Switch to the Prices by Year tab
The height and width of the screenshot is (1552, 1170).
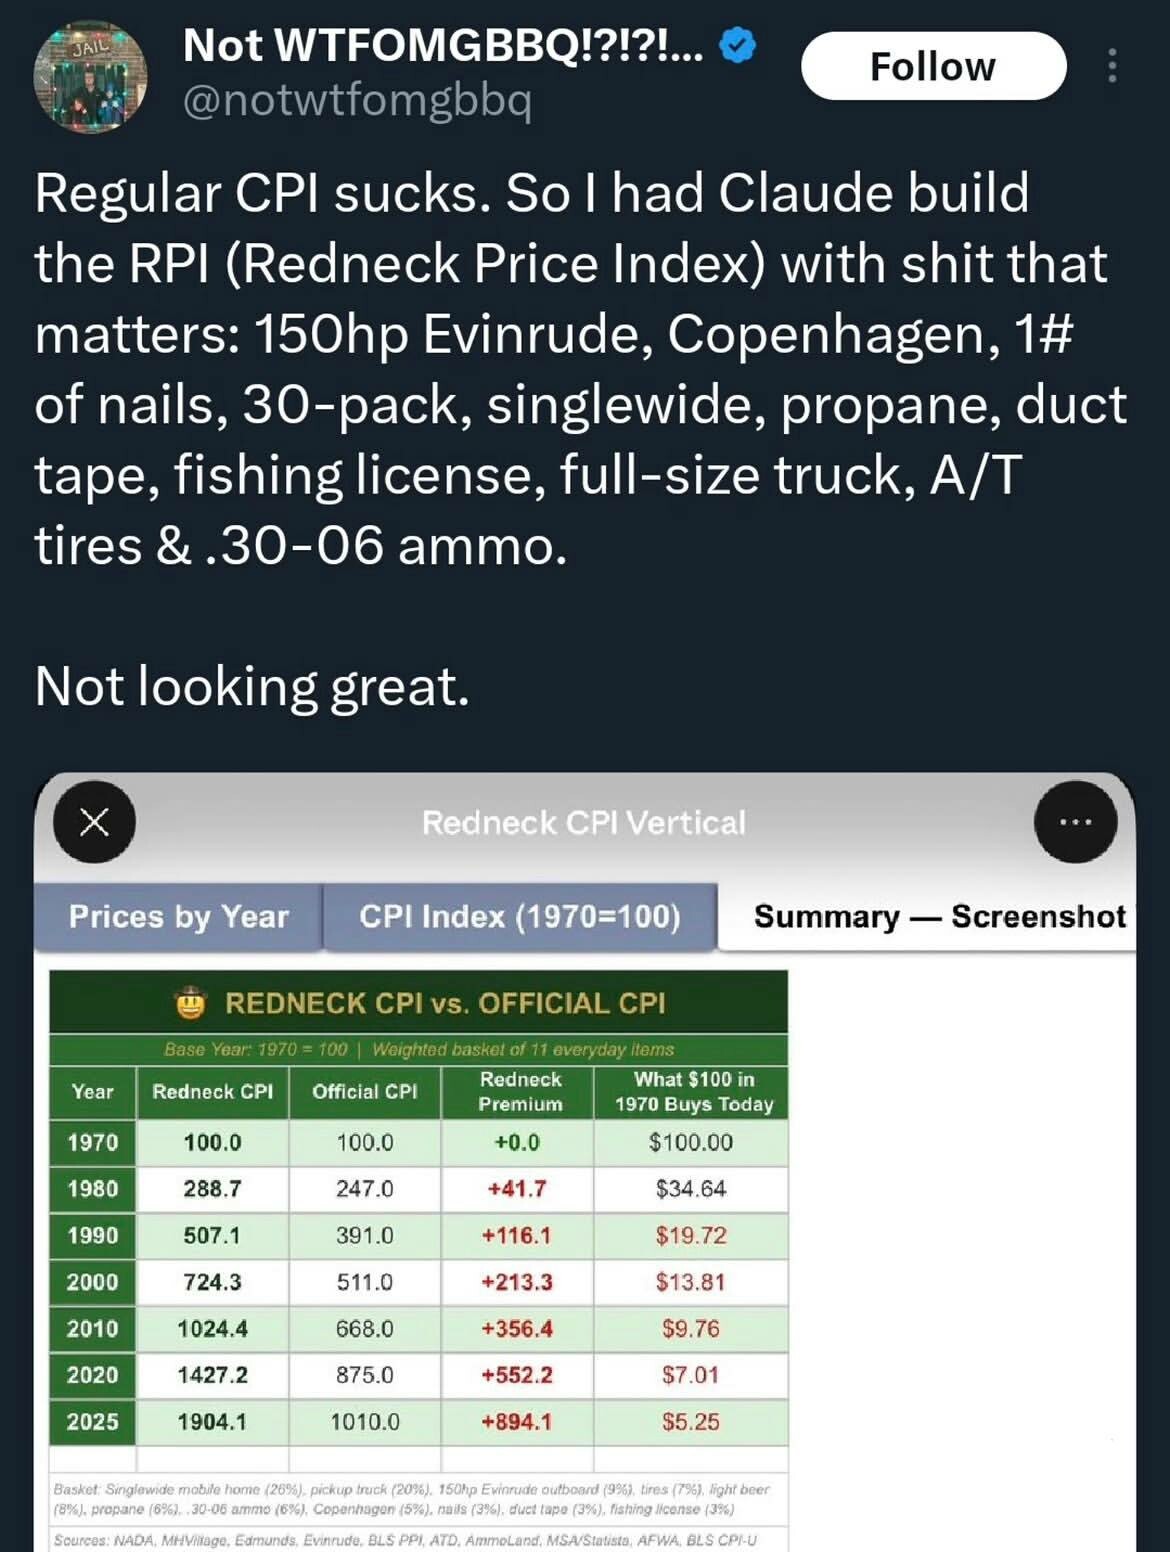[x=179, y=916]
